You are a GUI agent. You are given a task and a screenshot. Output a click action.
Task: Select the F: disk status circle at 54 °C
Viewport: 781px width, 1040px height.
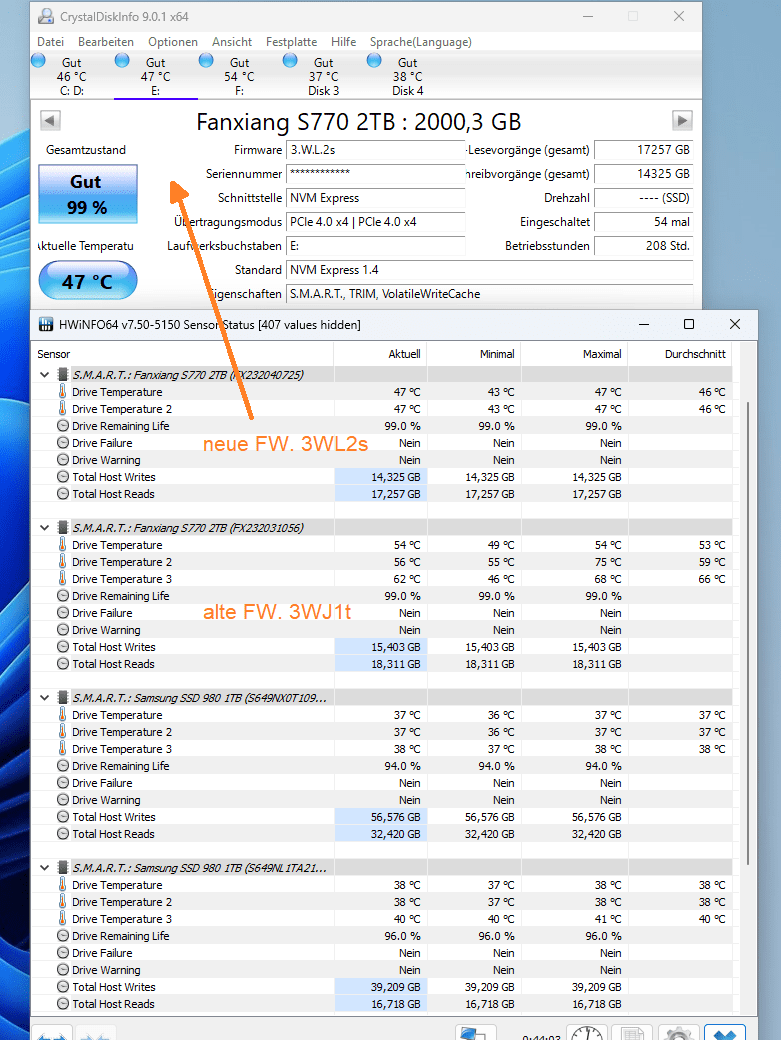(x=206, y=61)
